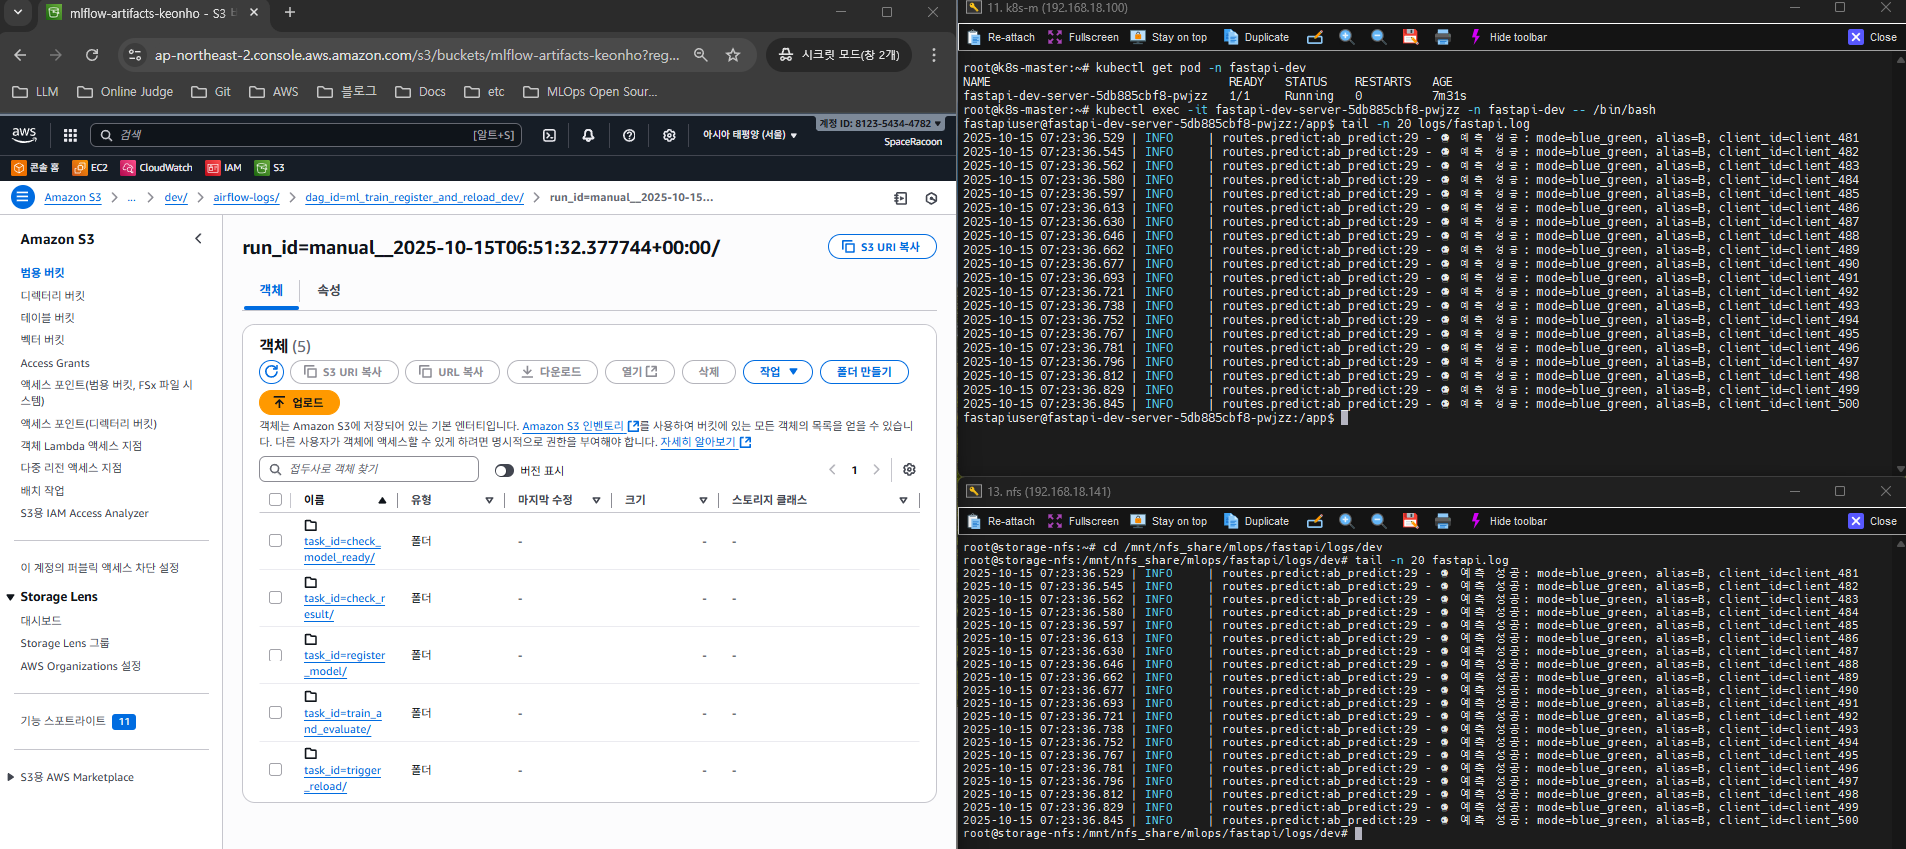Viewport: 1906px width, 849px height.
Task: Open the 작업 actions dropdown
Action: click(x=778, y=372)
